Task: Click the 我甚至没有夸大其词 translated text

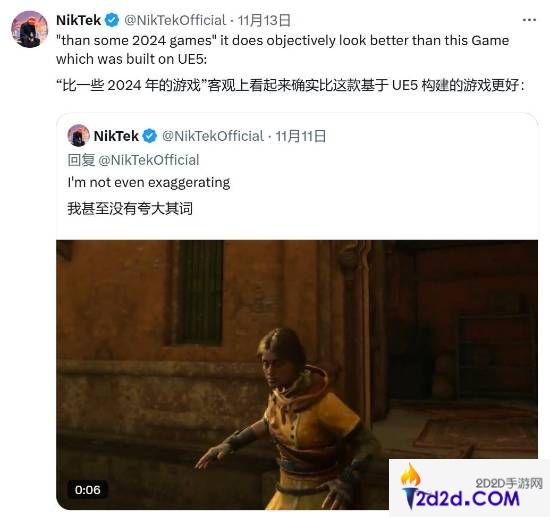Action: [130, 208]
